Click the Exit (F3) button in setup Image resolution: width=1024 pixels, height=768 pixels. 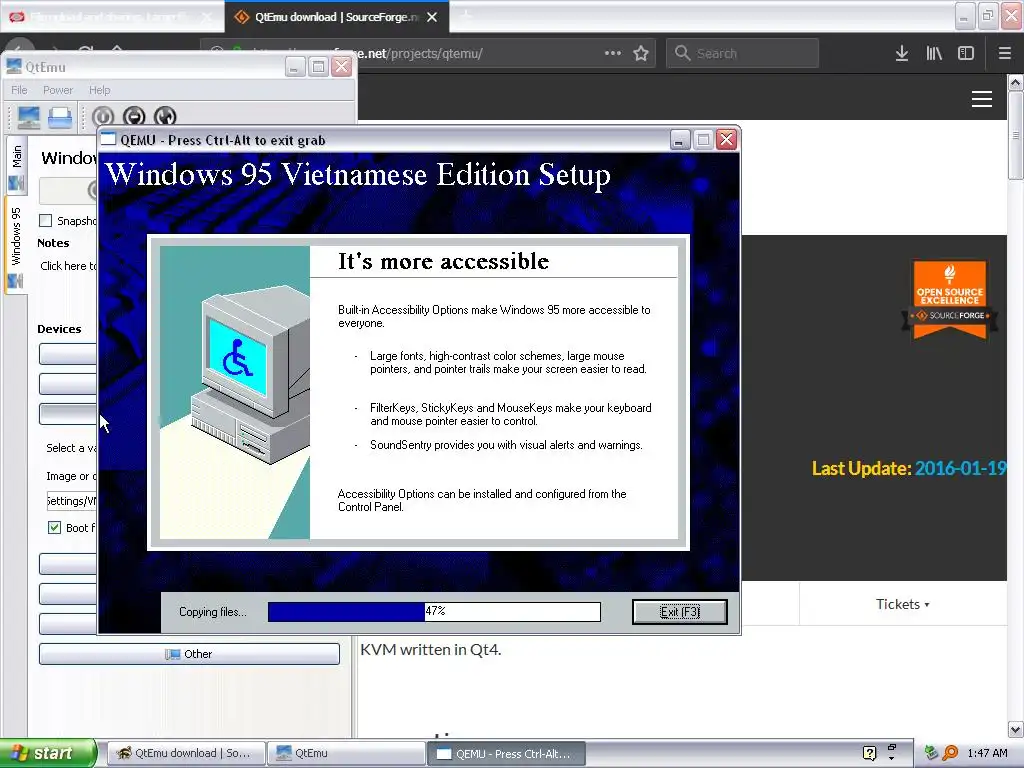click(x=679, y=612)
